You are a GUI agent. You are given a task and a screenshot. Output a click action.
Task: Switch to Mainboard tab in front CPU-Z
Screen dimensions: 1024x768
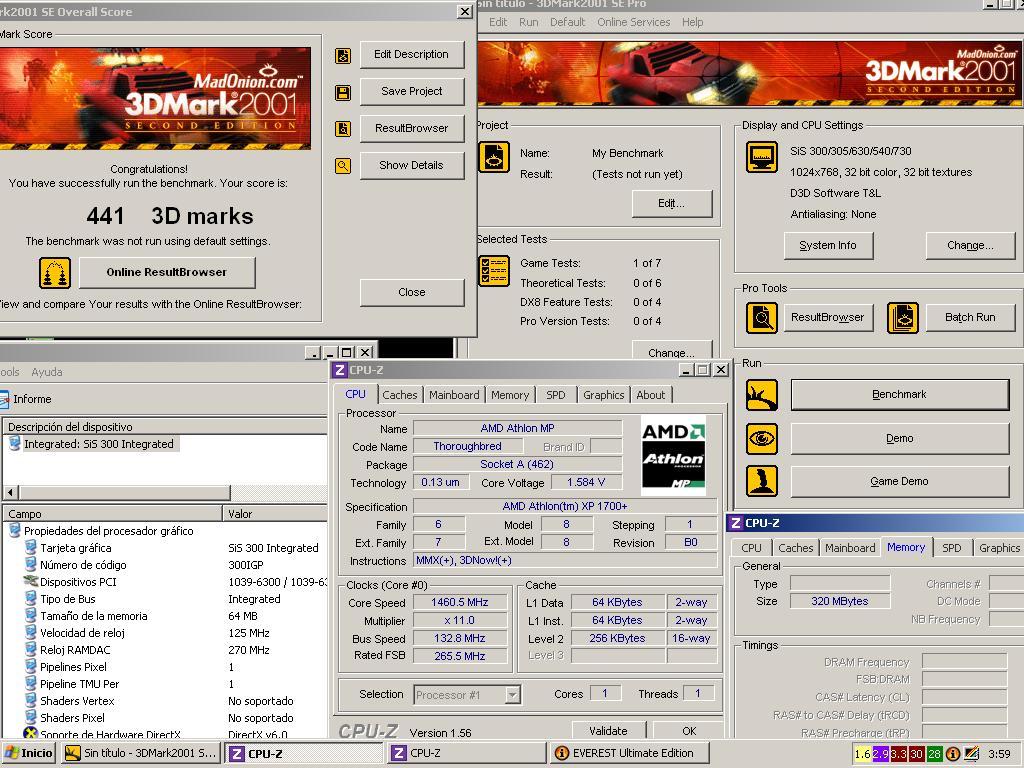tap(454, 395)
